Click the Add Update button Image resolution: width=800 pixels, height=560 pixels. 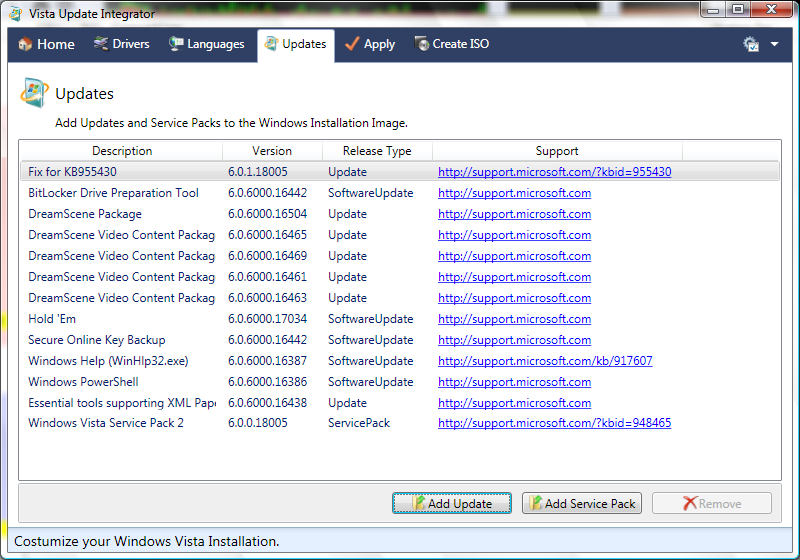(x=452, y=503)
